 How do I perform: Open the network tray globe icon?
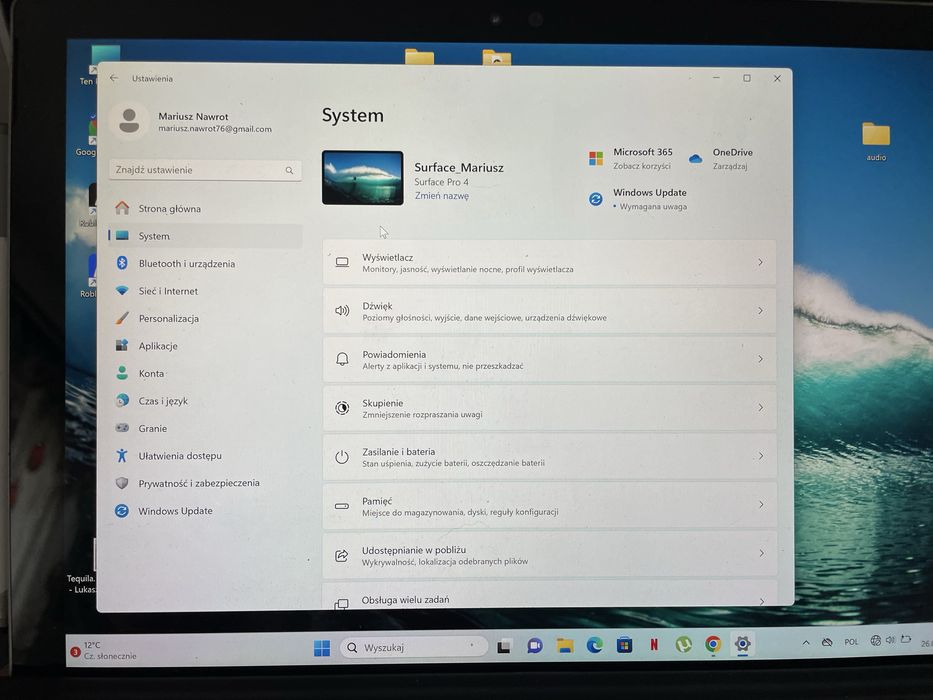pos(875,640)
